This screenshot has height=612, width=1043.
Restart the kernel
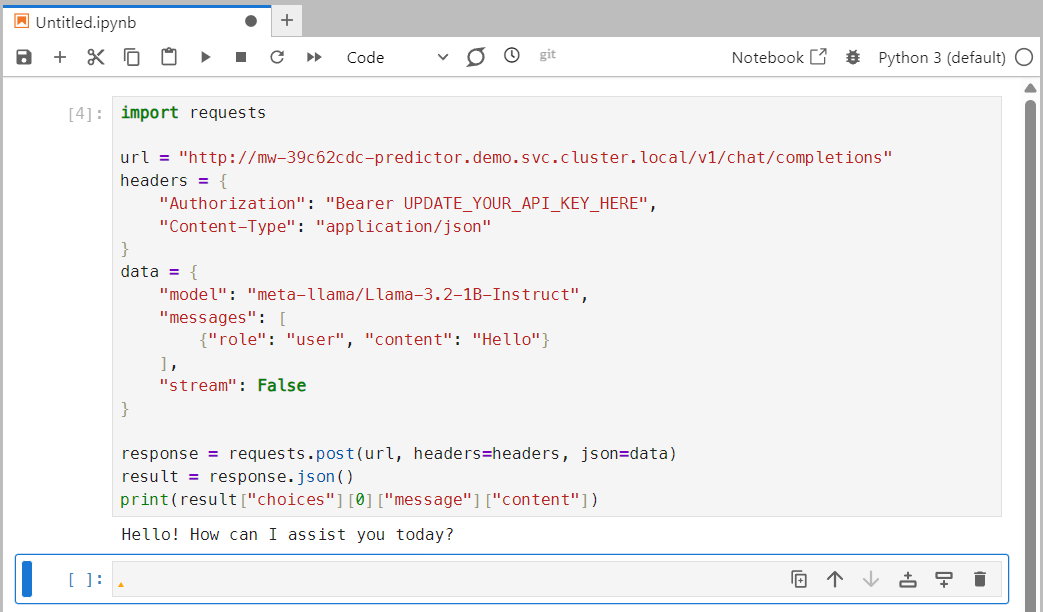click(277, 57)
